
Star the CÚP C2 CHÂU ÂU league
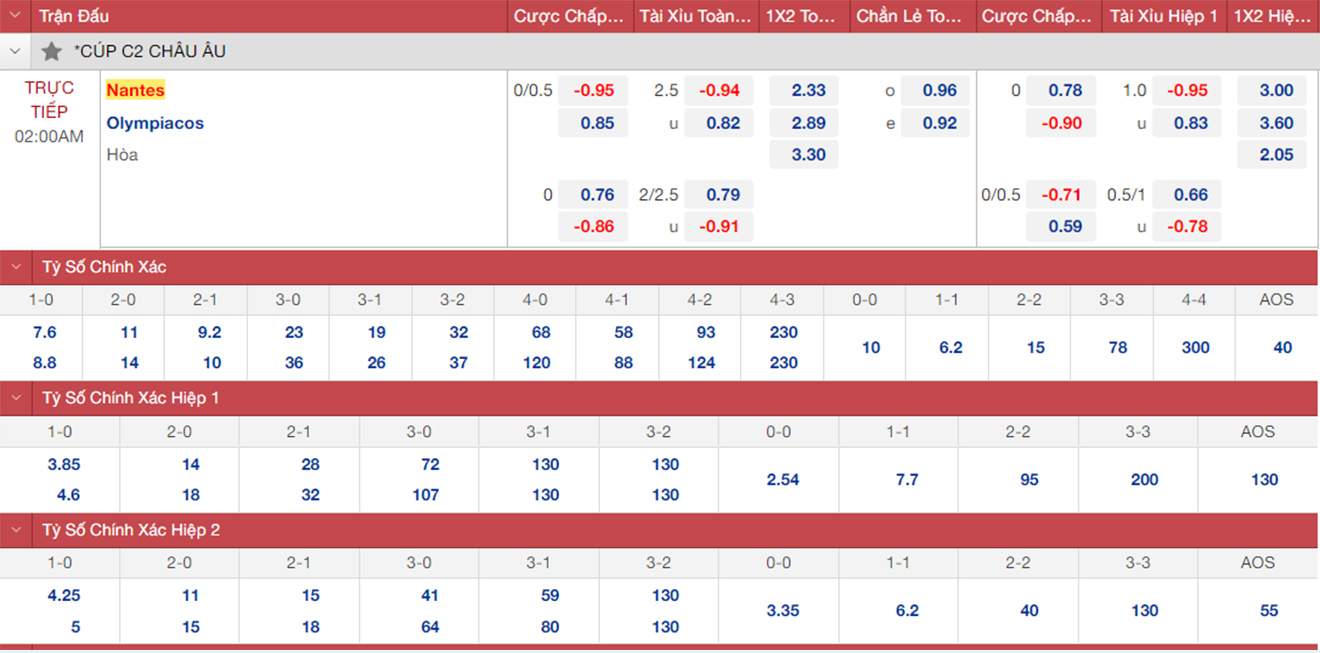pos(52,51)
